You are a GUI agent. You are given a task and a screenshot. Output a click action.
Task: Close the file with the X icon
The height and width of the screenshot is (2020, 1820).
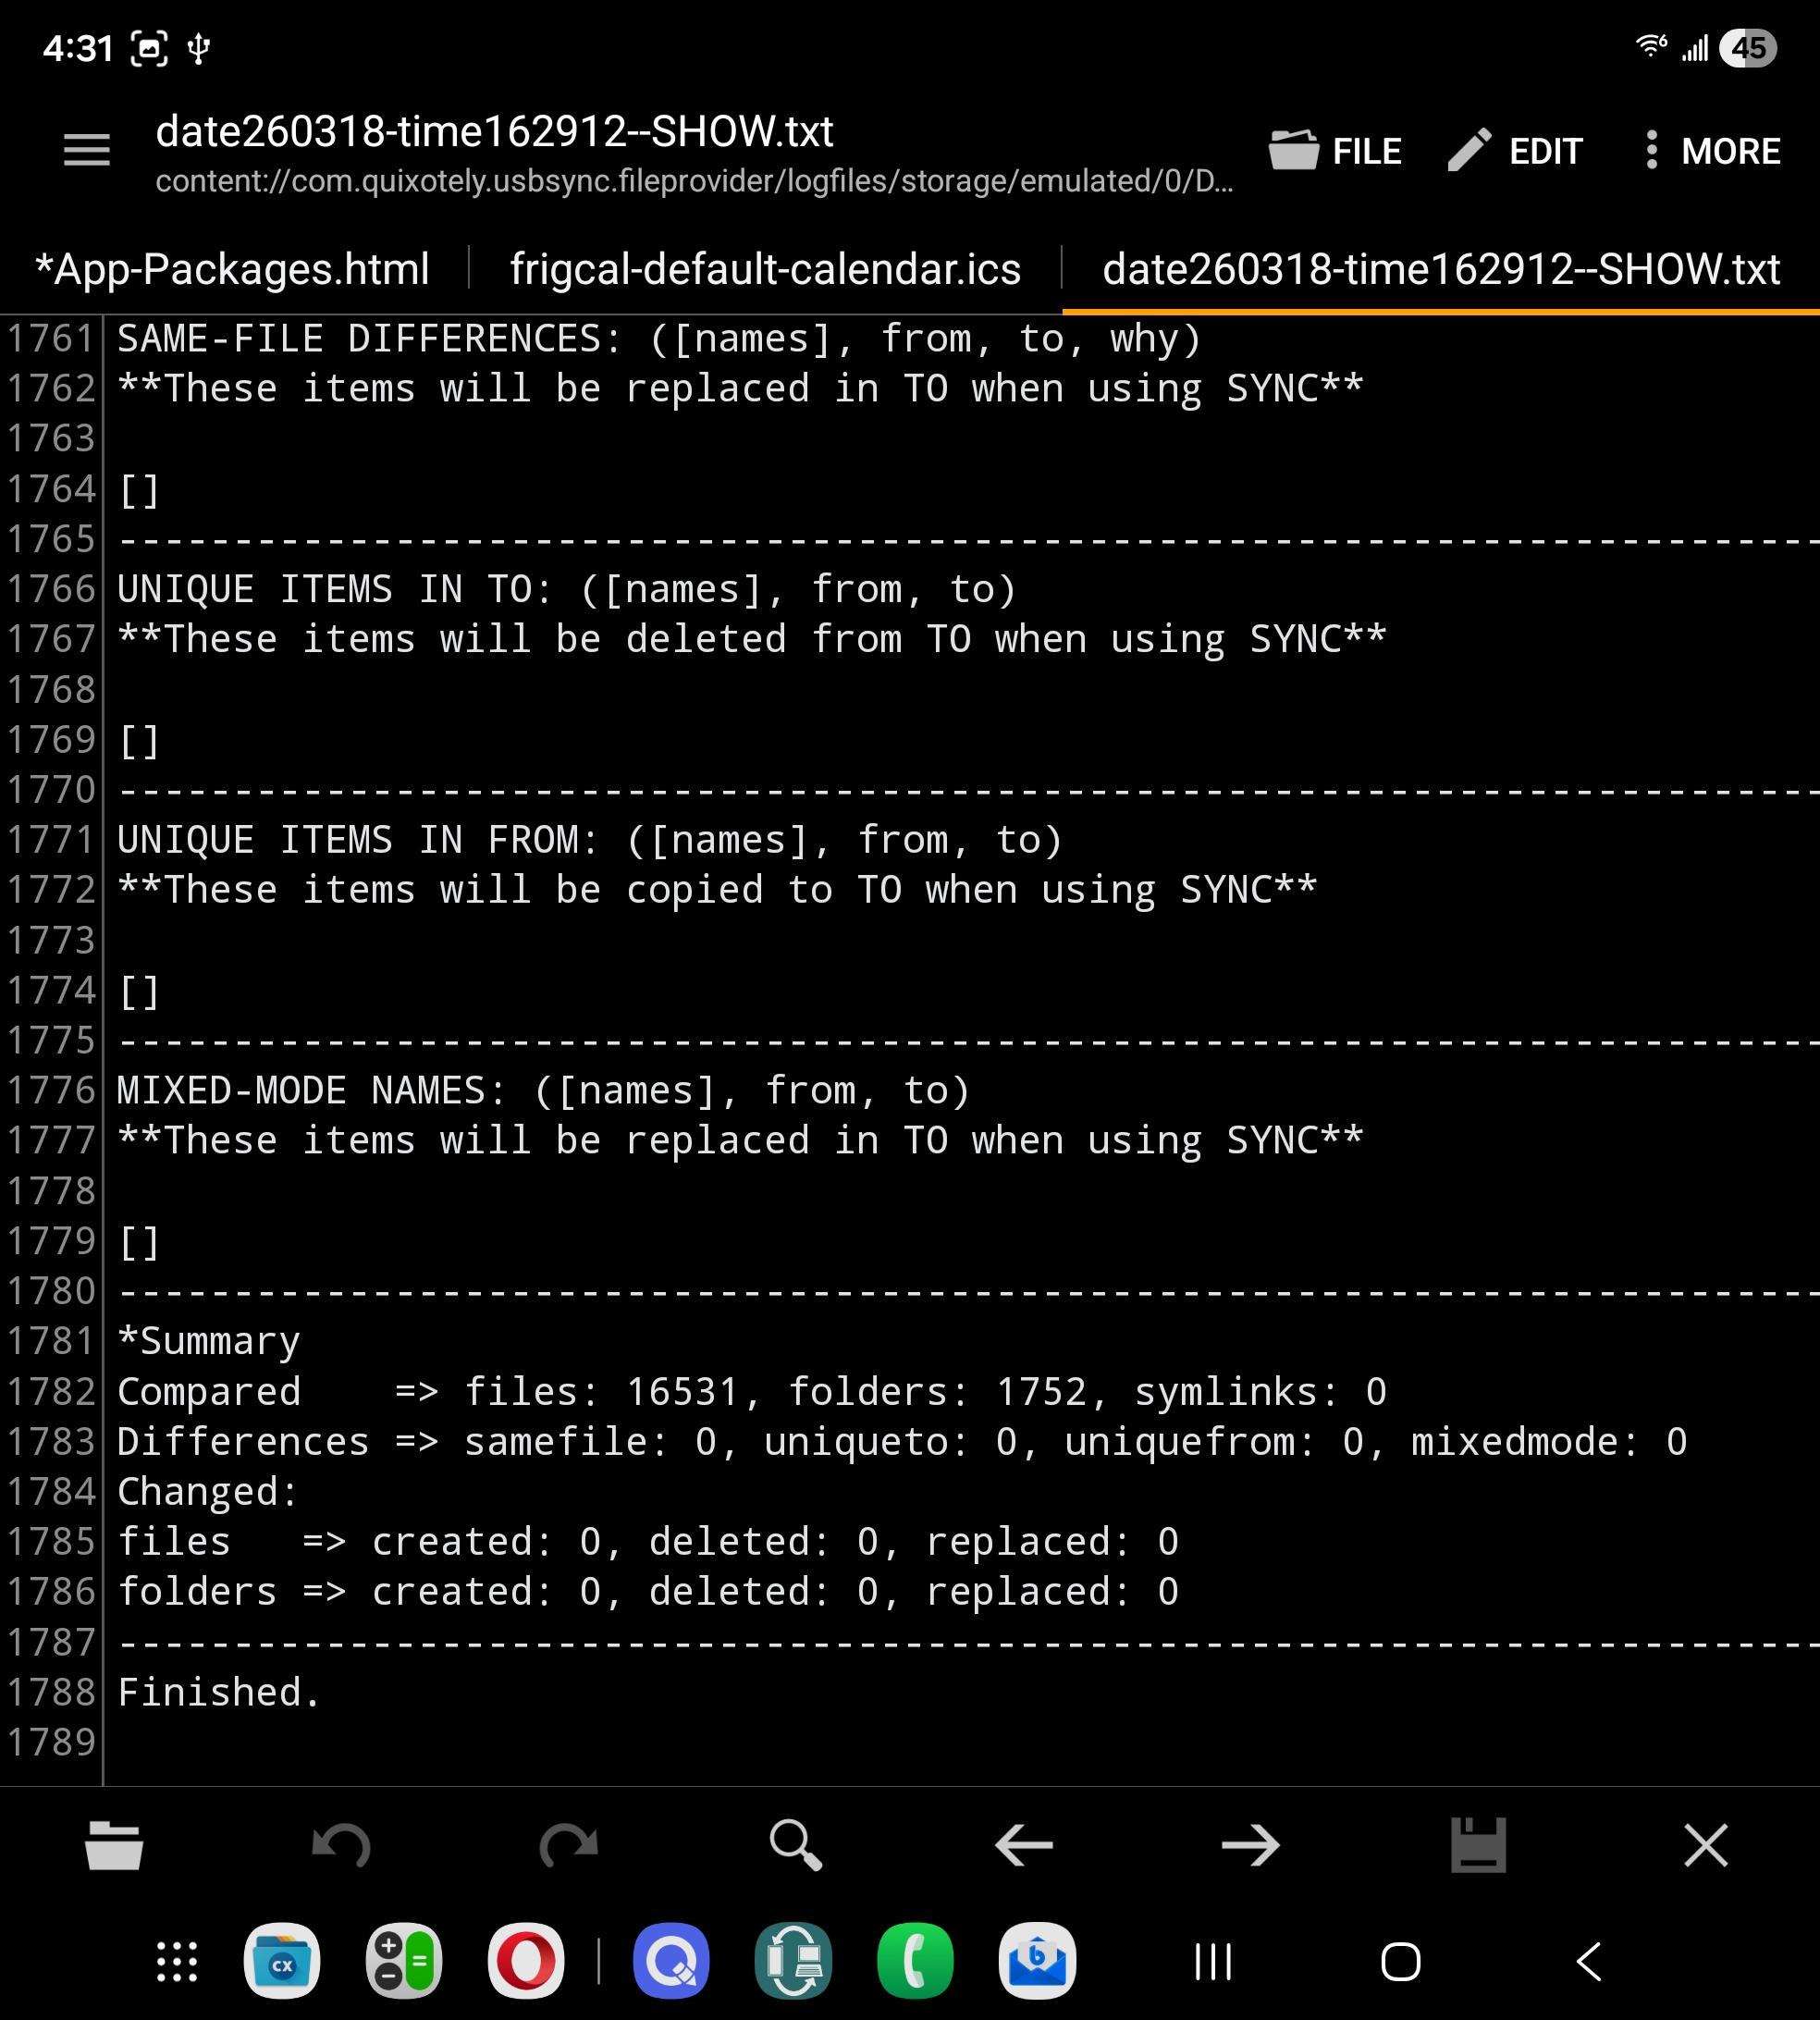click(x=1706, y=1845)
